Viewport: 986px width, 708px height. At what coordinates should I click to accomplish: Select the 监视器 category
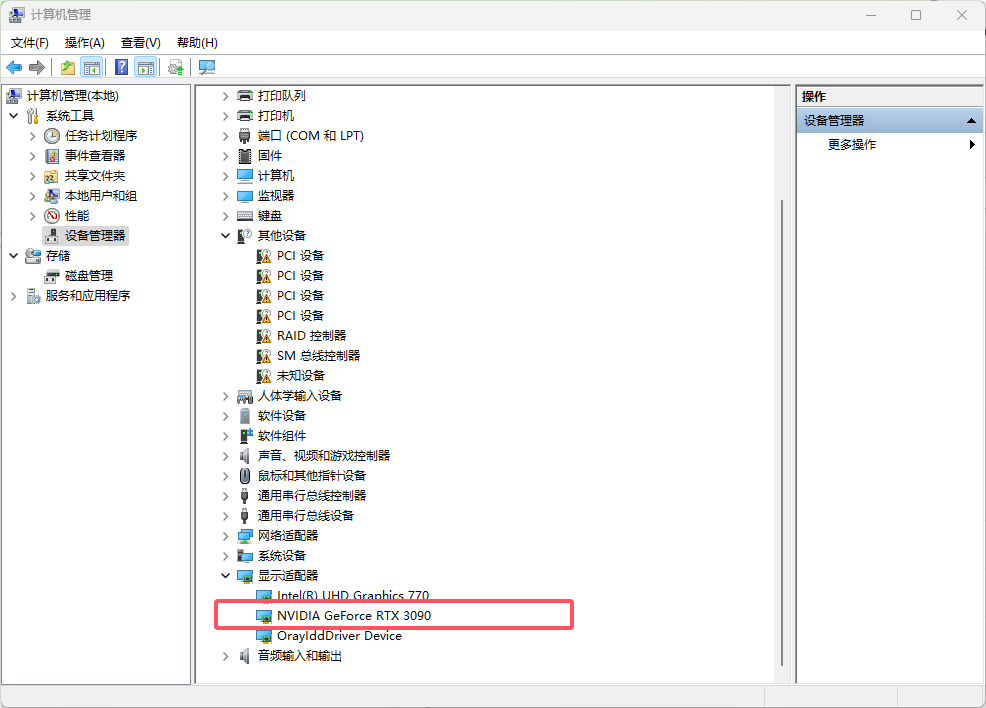pyautogui.click(x=275, y=196)
